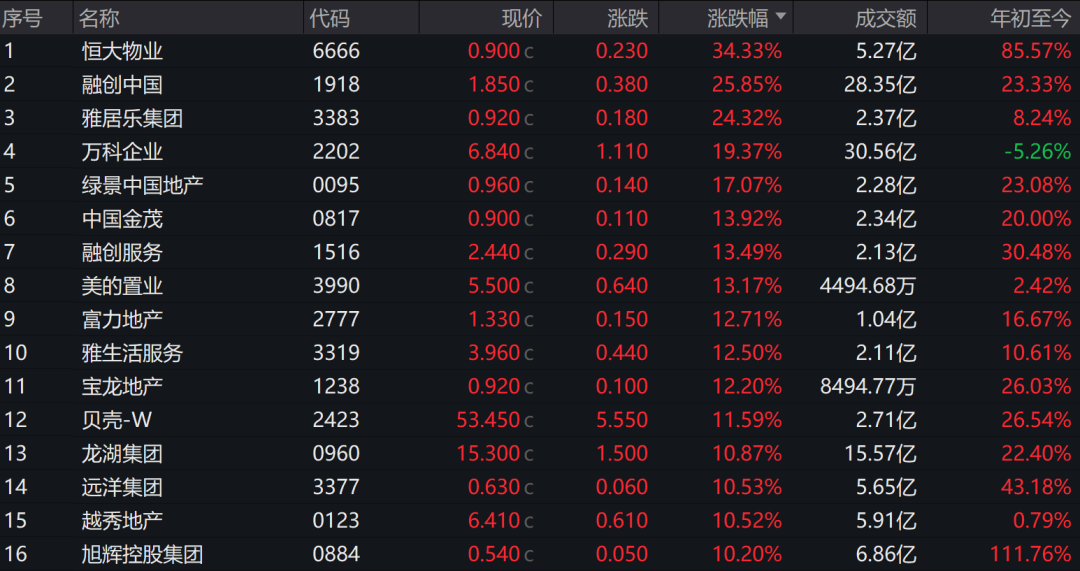Click 恒大物业 price 0.900
This screenshot has height=571, width=1080.
[x=493, y=51]
